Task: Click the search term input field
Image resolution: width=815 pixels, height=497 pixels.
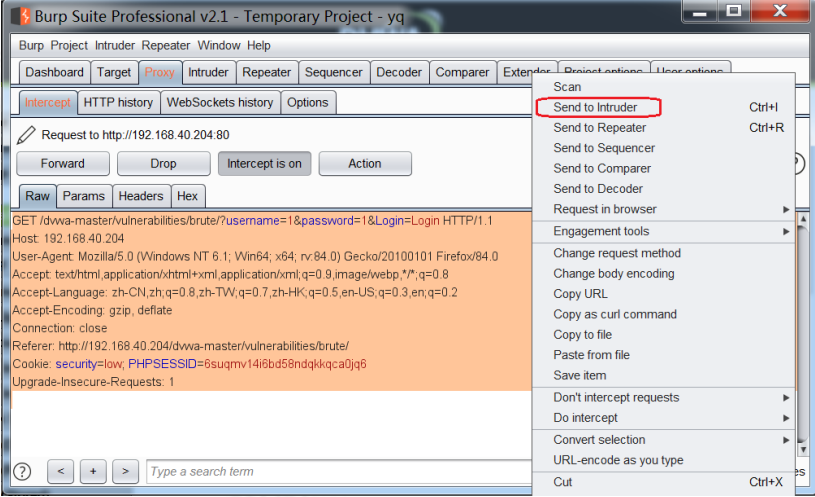Action: click(x=339, y=472)
